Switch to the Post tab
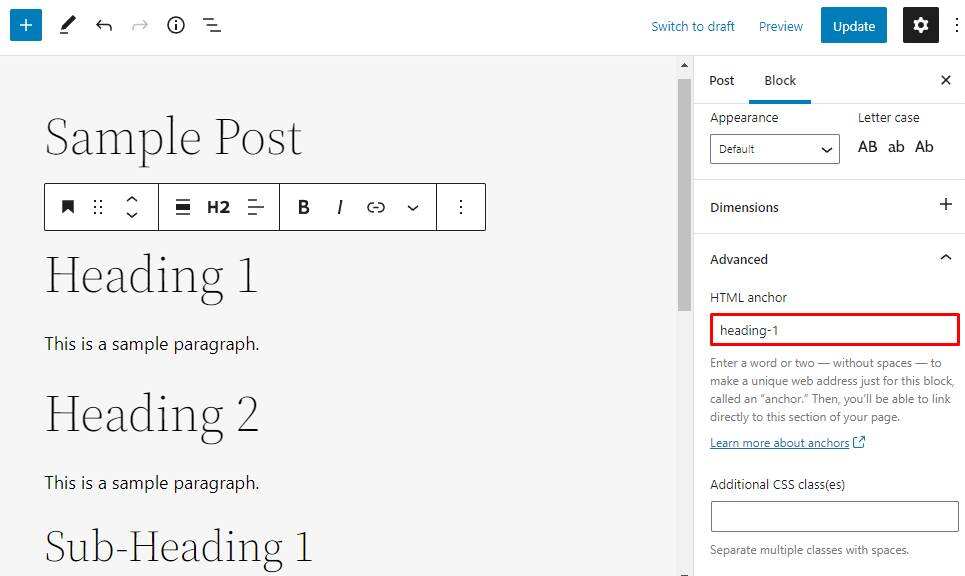The image size is (965, 576). tap(721, 81)
